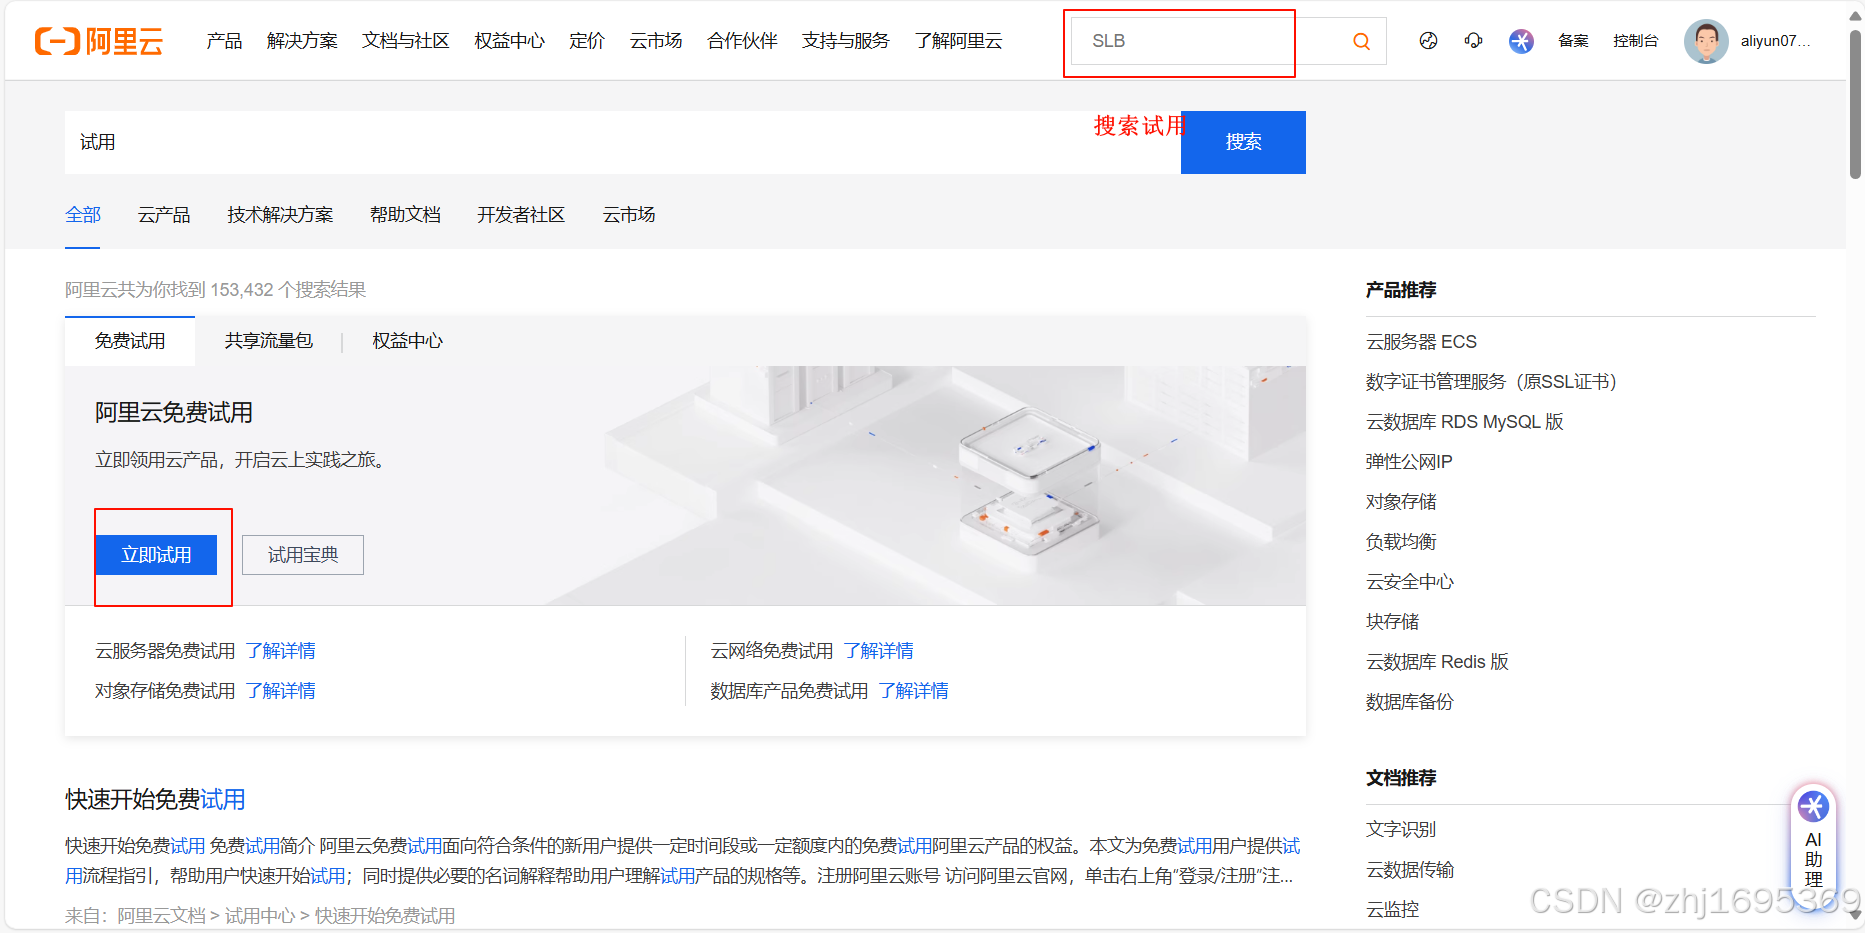Open the 产品 menu in top navigation

[x=224, y=41]
